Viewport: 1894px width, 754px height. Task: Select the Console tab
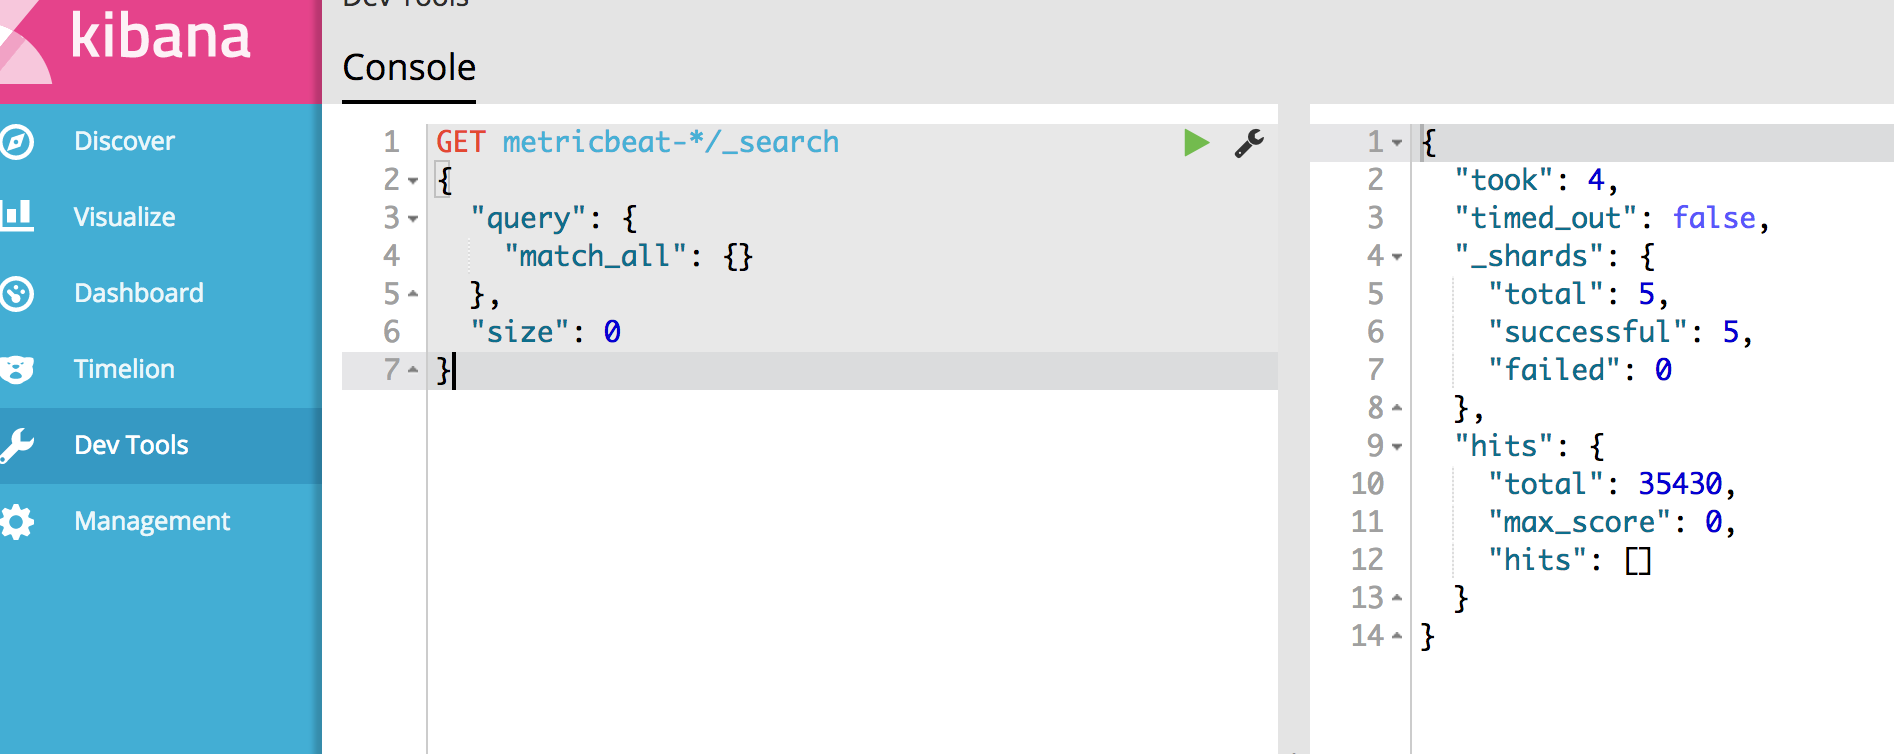409,68
